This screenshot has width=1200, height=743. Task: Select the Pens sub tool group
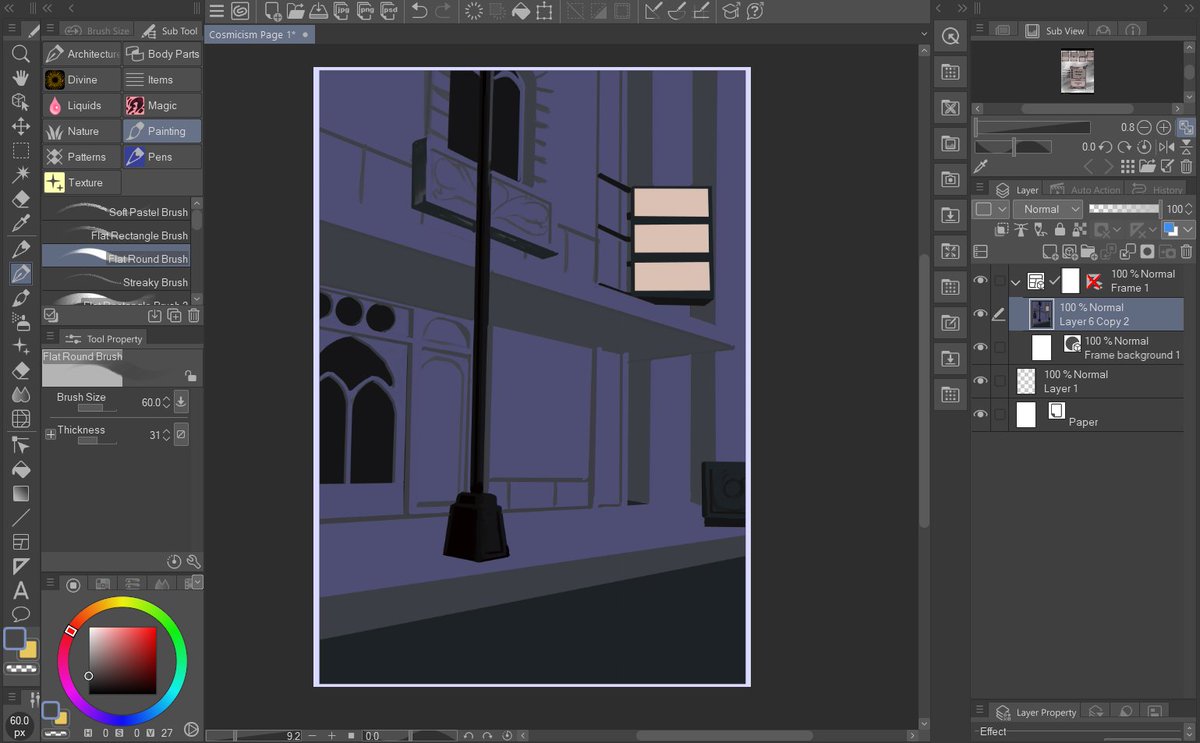point(162,157)
